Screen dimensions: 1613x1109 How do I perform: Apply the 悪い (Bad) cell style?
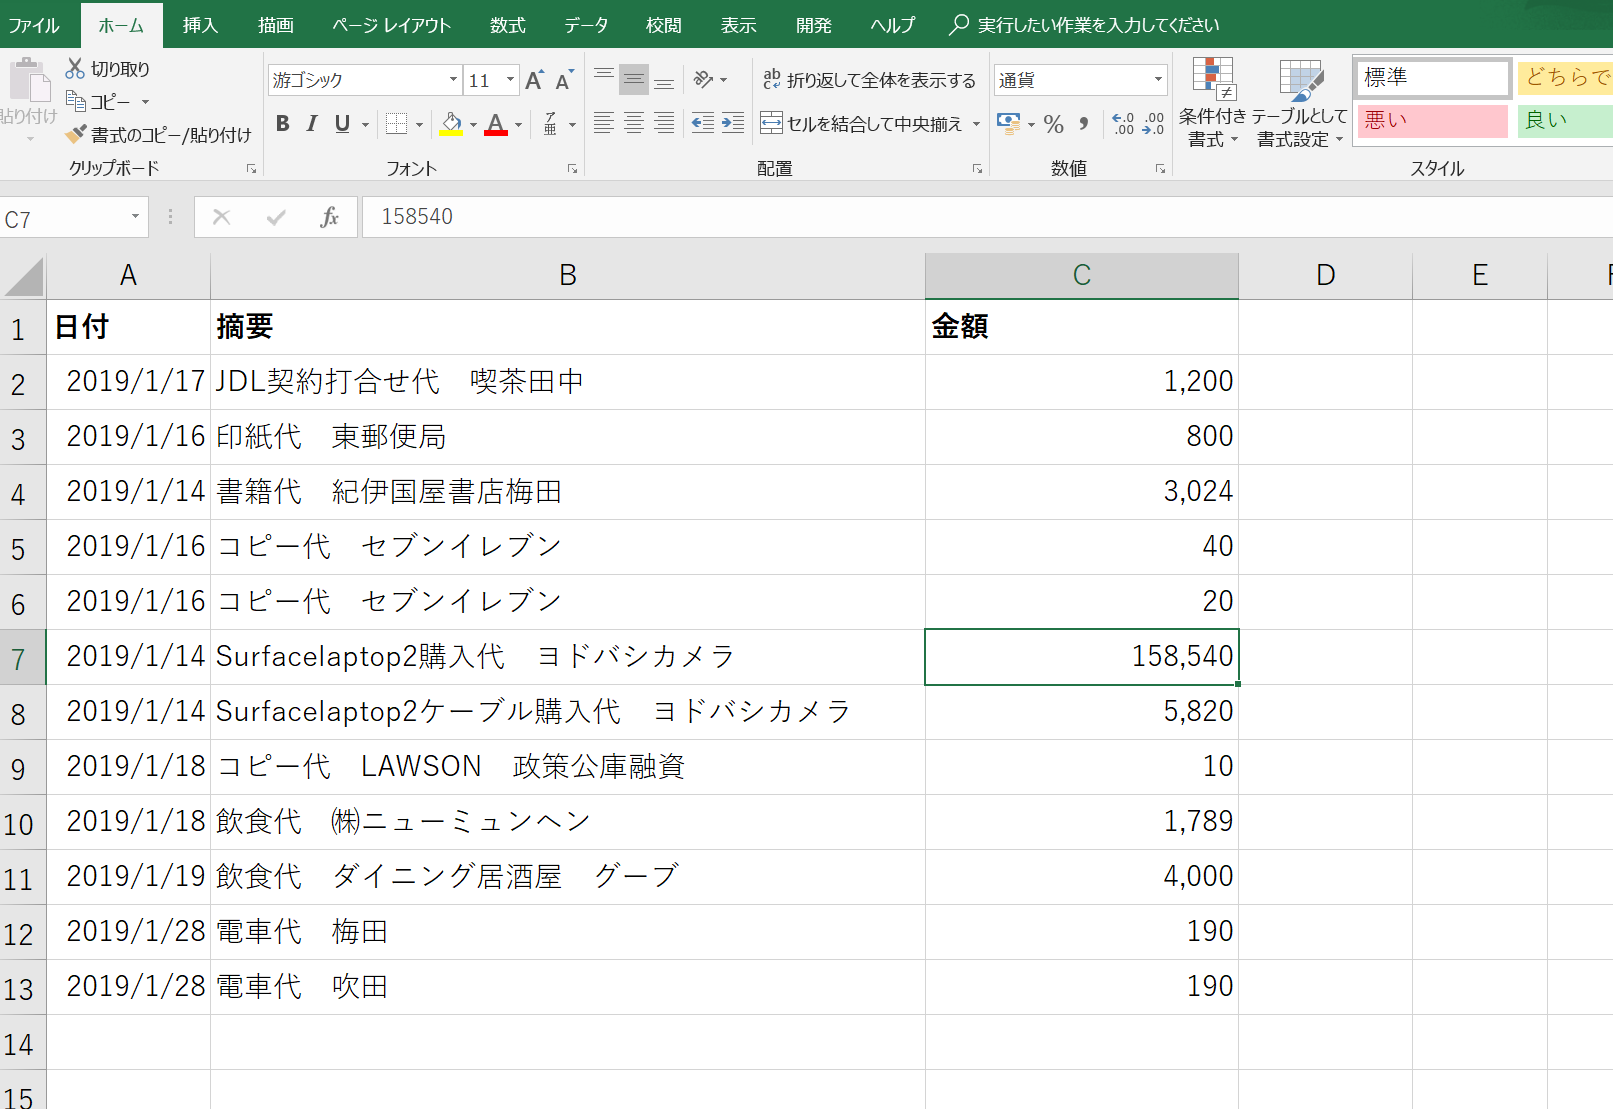click(x=1432, y=121)
